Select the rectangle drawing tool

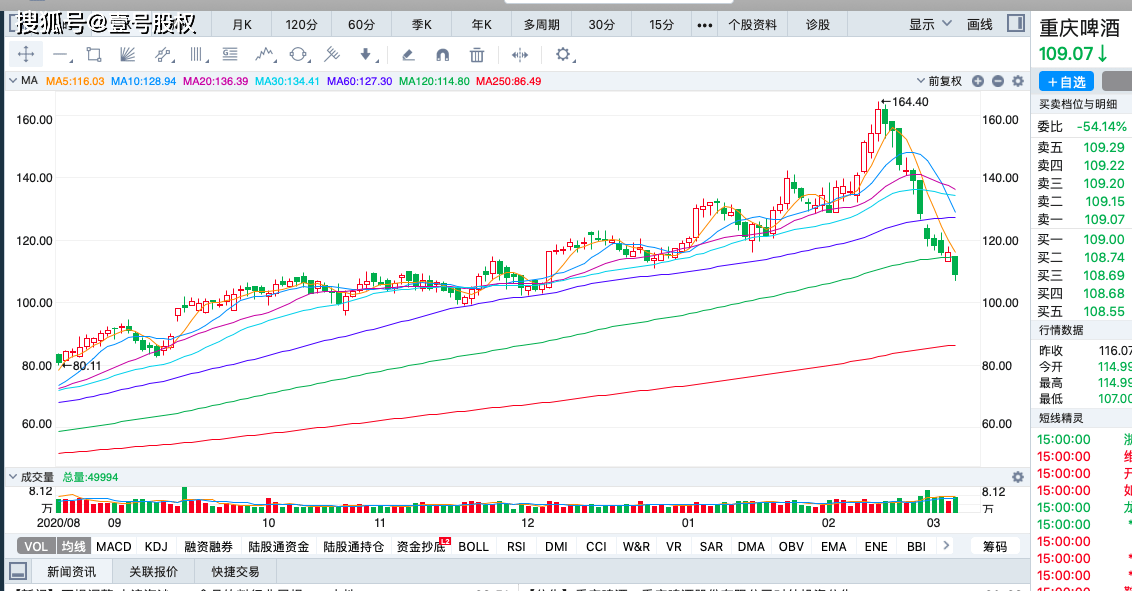(94, 55)
